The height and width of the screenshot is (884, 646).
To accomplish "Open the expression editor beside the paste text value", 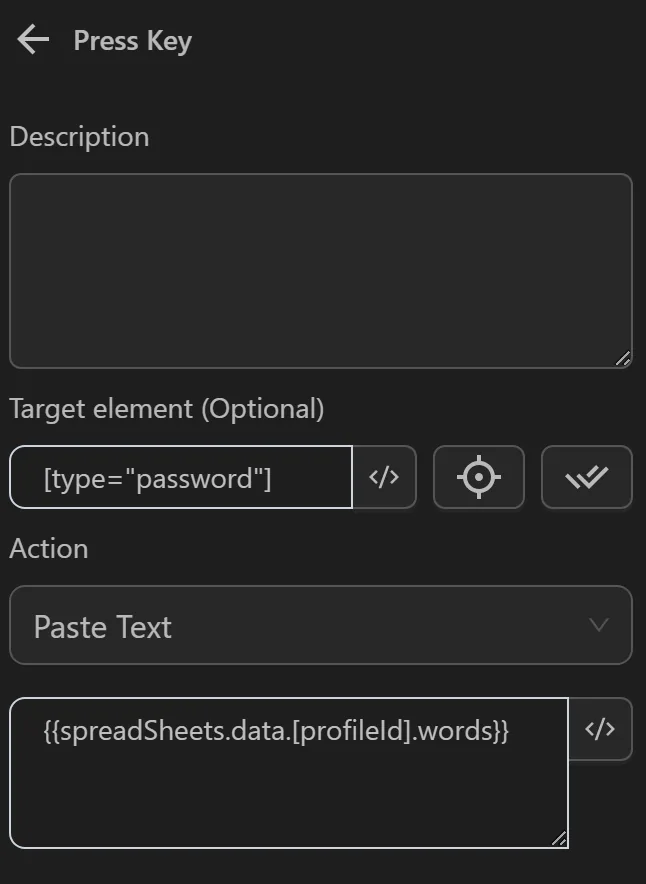I will pyautogui.click(x=601, y=729).
